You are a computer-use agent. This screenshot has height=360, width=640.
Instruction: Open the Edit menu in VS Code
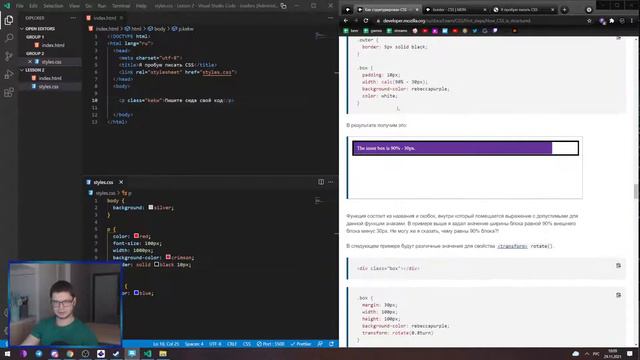click(33, 6)
